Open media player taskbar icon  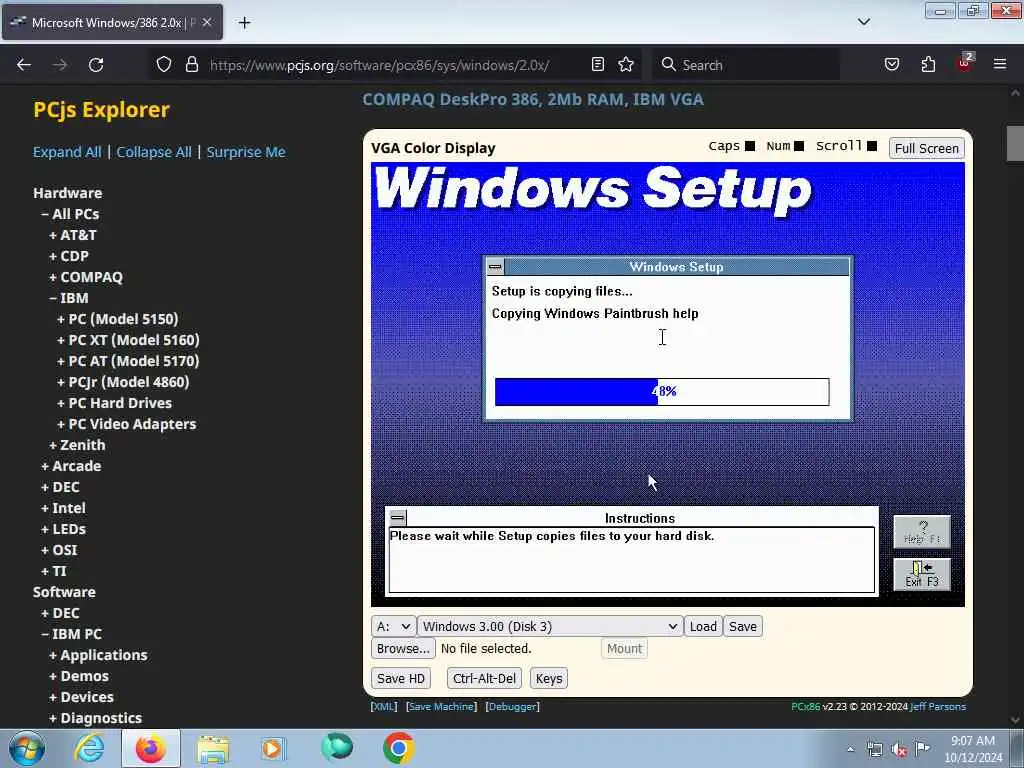(x=274, y=748)
